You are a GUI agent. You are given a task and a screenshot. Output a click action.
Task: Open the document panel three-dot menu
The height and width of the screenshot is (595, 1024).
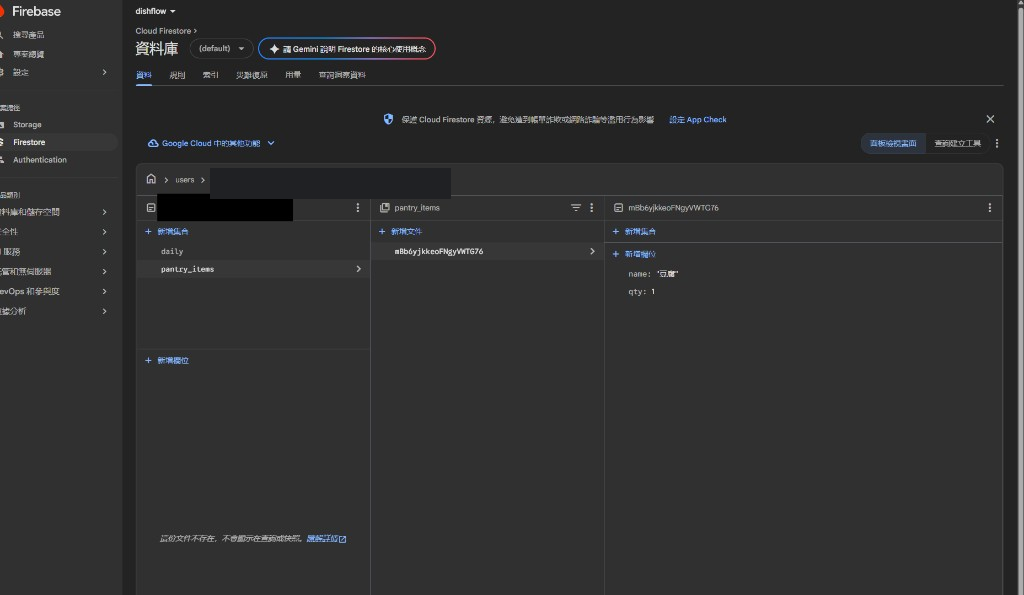[989, 208]
